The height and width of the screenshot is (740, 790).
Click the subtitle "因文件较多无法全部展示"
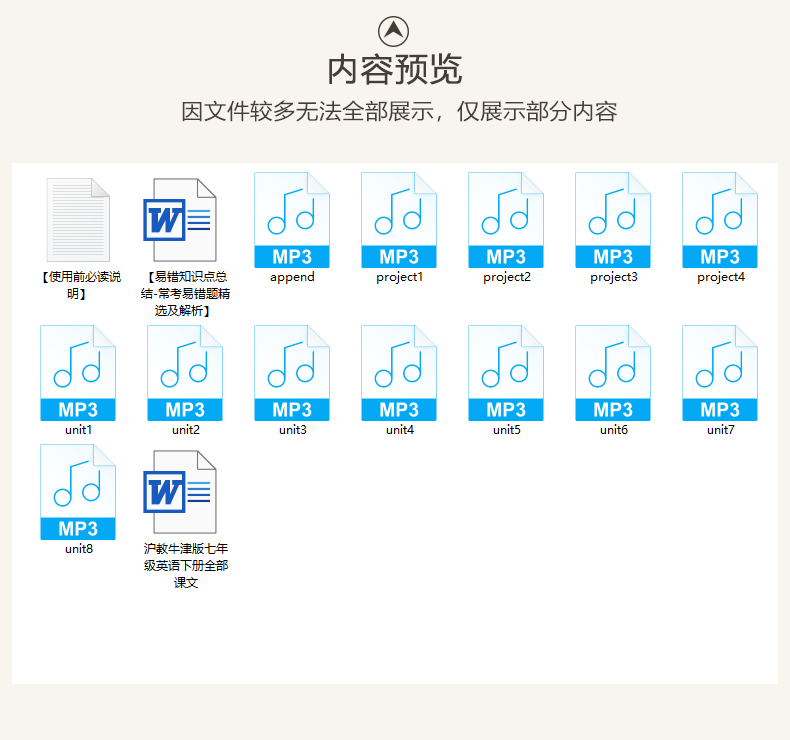307,111
